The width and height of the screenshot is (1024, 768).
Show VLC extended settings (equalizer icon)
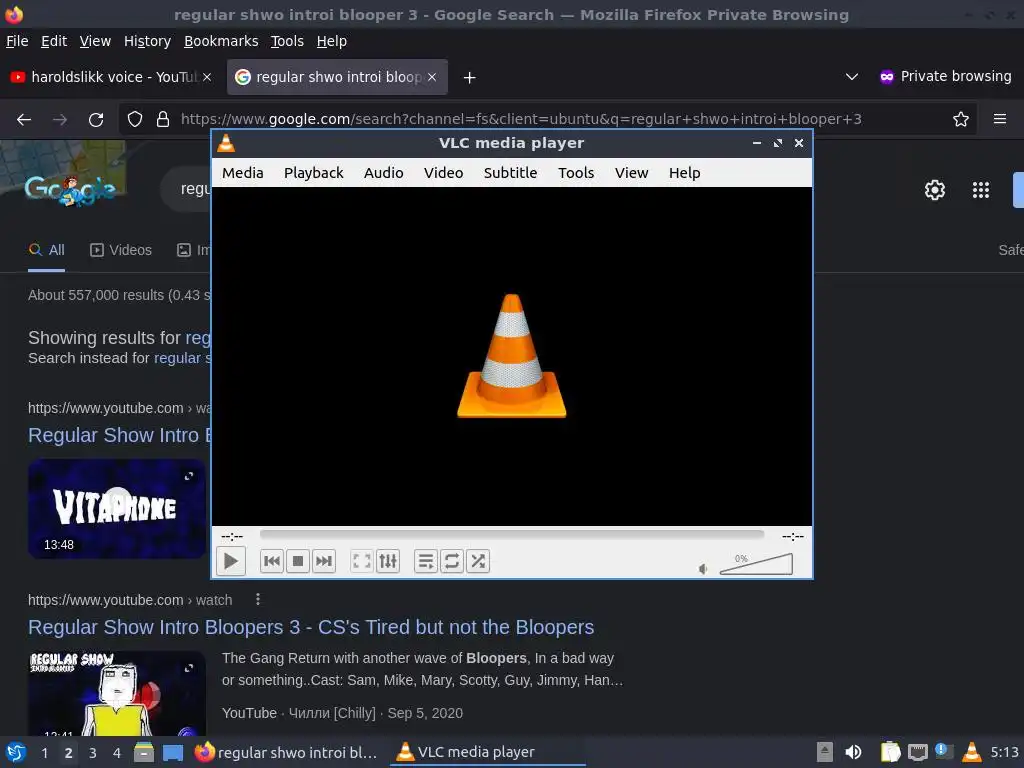pos(388,561)
